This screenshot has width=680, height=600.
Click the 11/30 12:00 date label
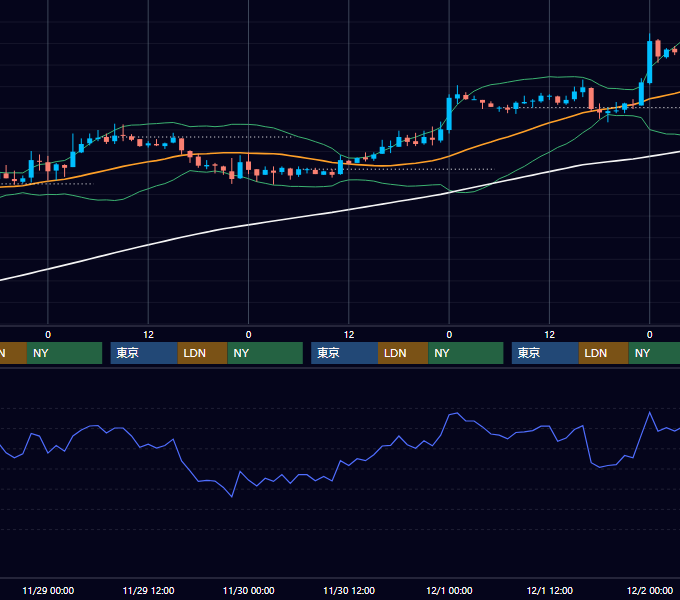click(349, 590)
